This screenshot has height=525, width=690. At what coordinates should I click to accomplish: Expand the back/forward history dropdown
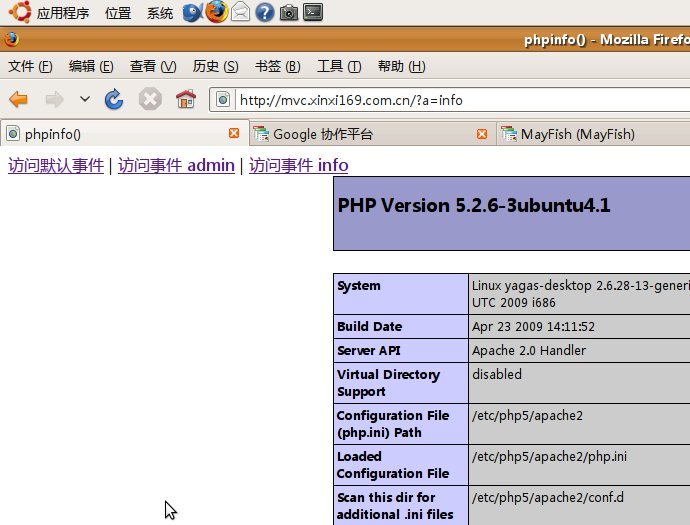pyautogui.click(x=84, y=99)
